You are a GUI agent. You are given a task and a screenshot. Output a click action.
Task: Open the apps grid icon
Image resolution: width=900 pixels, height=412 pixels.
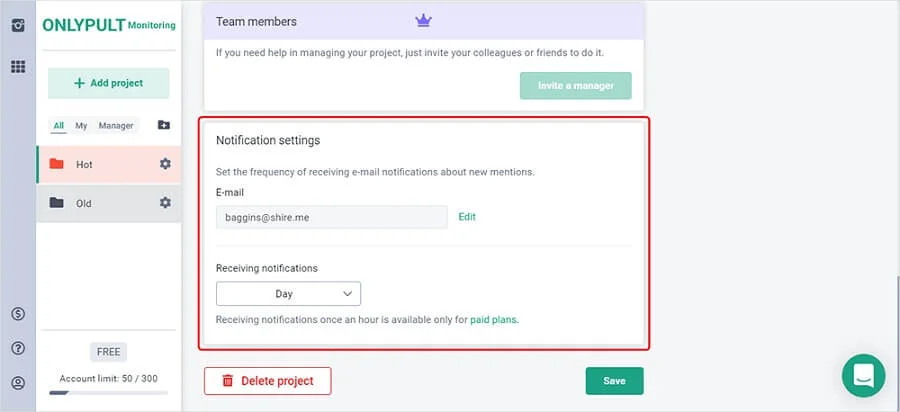point(17,67)
